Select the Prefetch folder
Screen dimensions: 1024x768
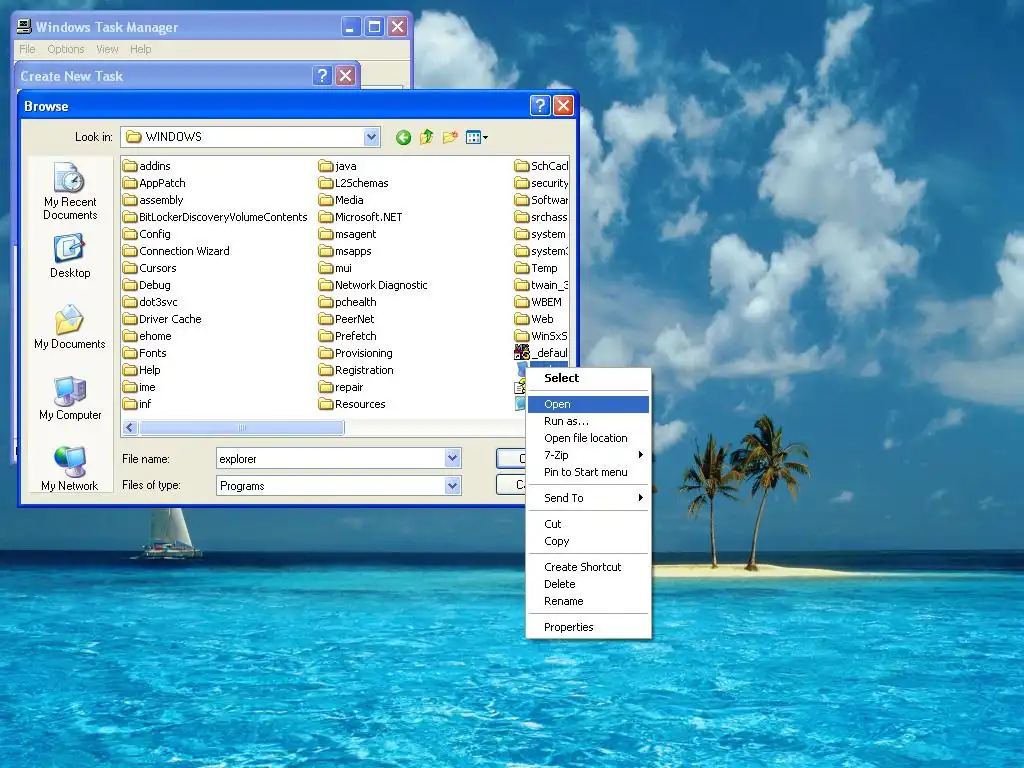[347, 336]
